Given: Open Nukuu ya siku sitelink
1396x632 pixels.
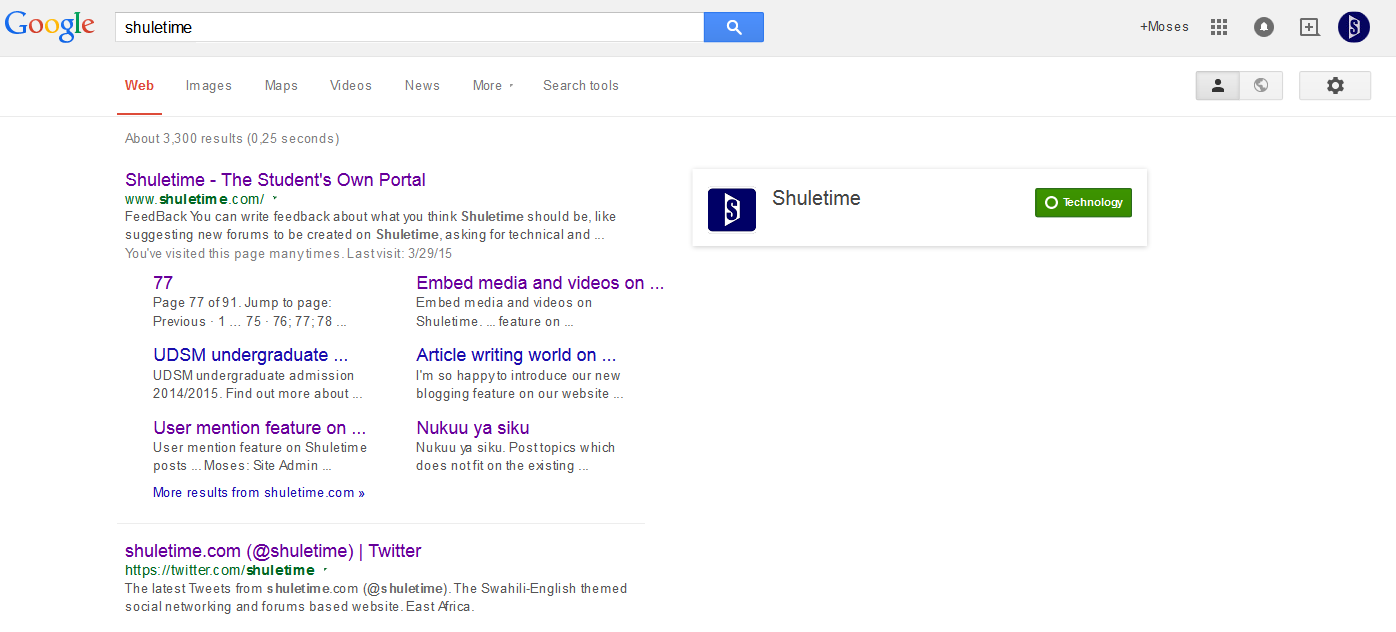Looking at the screenshot, I should [473, 428].
